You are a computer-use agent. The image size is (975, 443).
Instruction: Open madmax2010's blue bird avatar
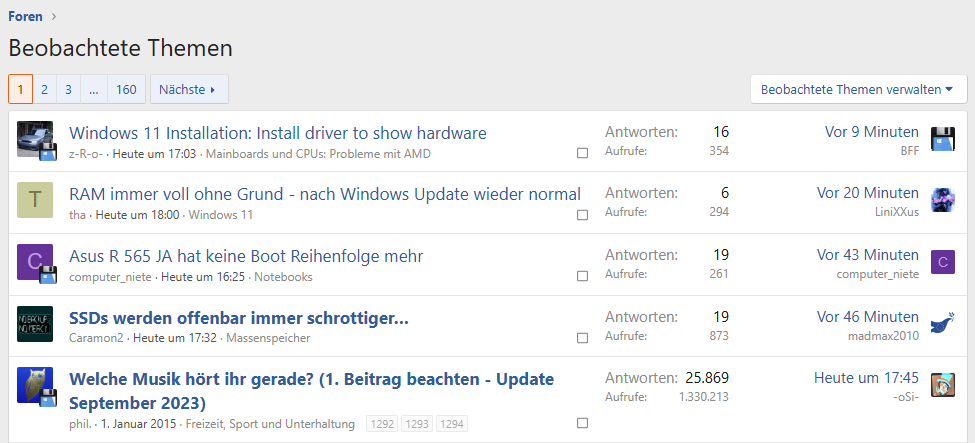(943, 324)
